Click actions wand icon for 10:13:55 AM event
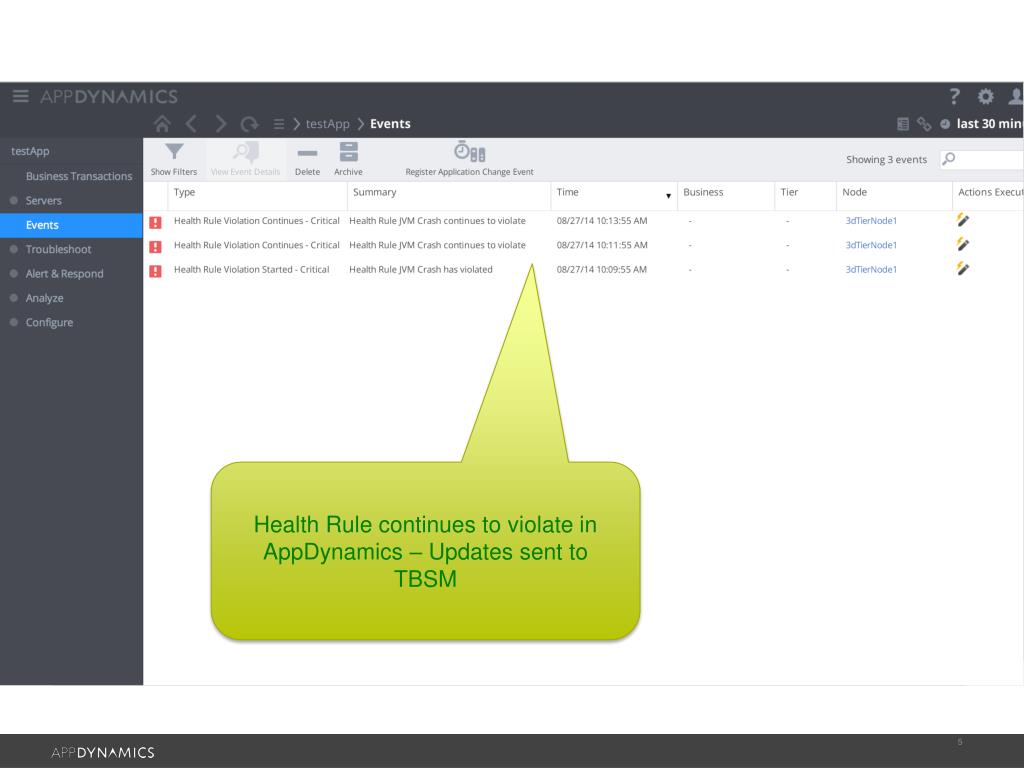This screenshot has width=1024, height=768. (x=963, y=220)
